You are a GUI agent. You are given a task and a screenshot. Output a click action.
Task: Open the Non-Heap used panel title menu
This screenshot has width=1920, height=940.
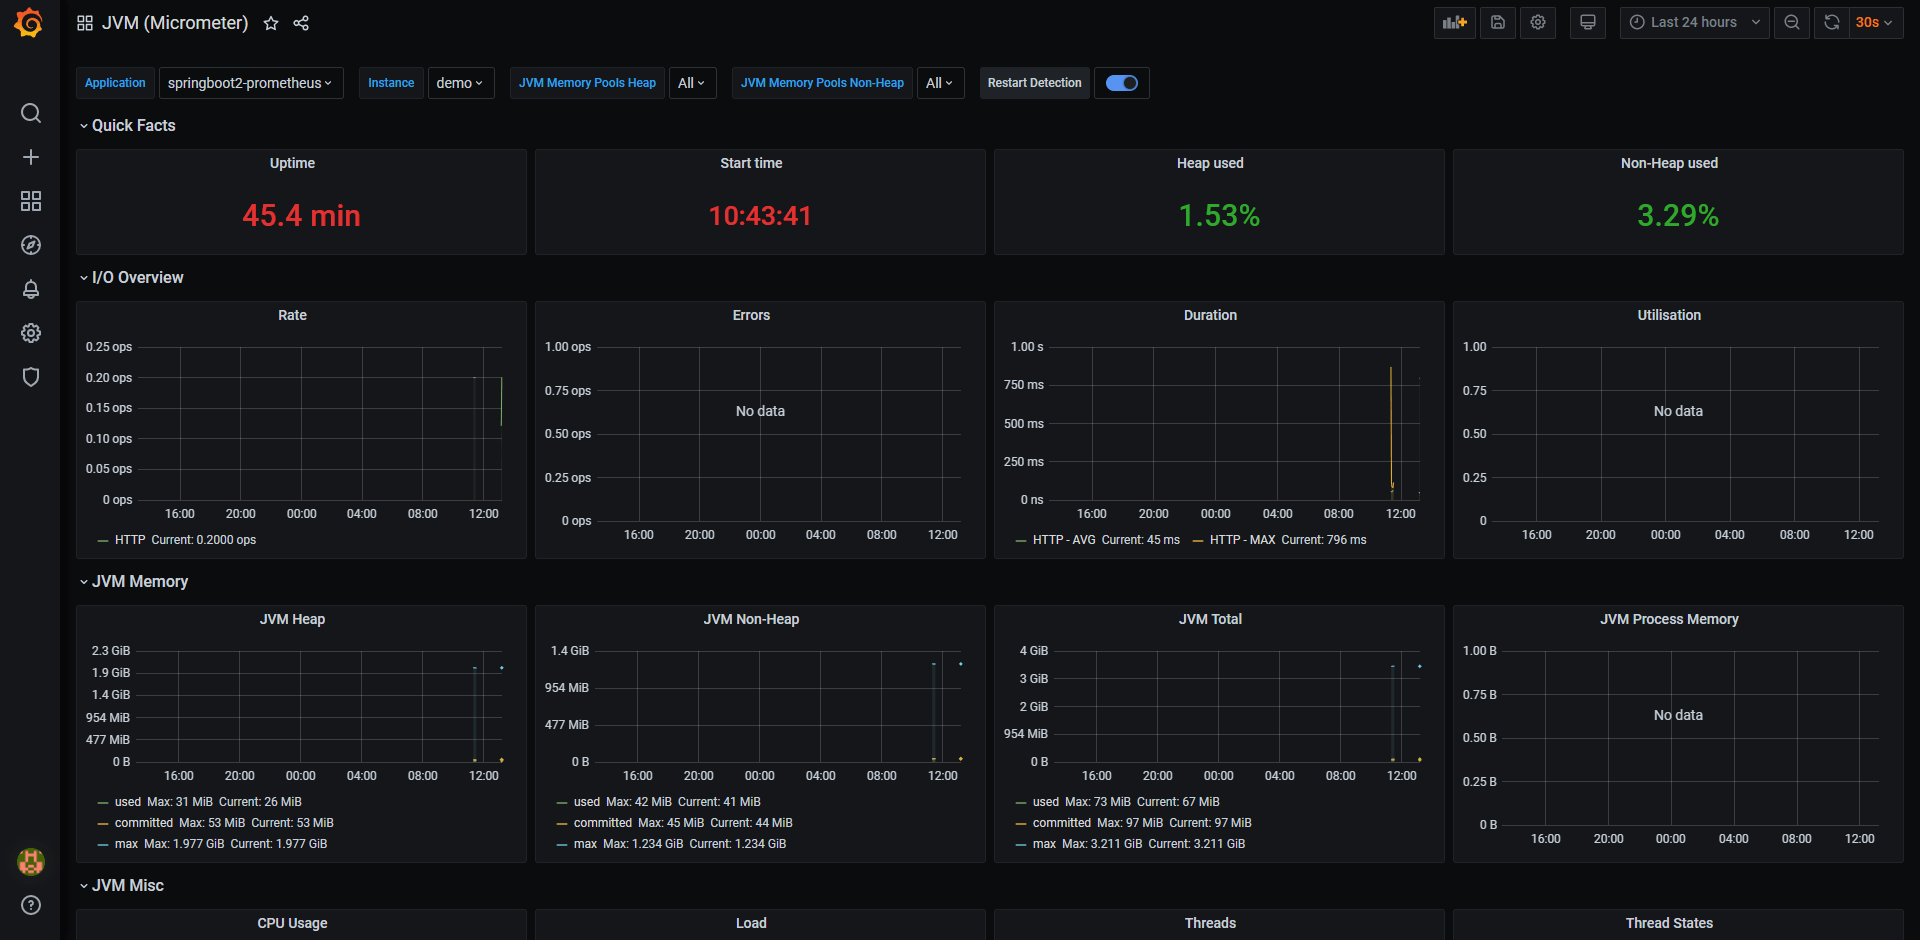(x=1669, y=163)
